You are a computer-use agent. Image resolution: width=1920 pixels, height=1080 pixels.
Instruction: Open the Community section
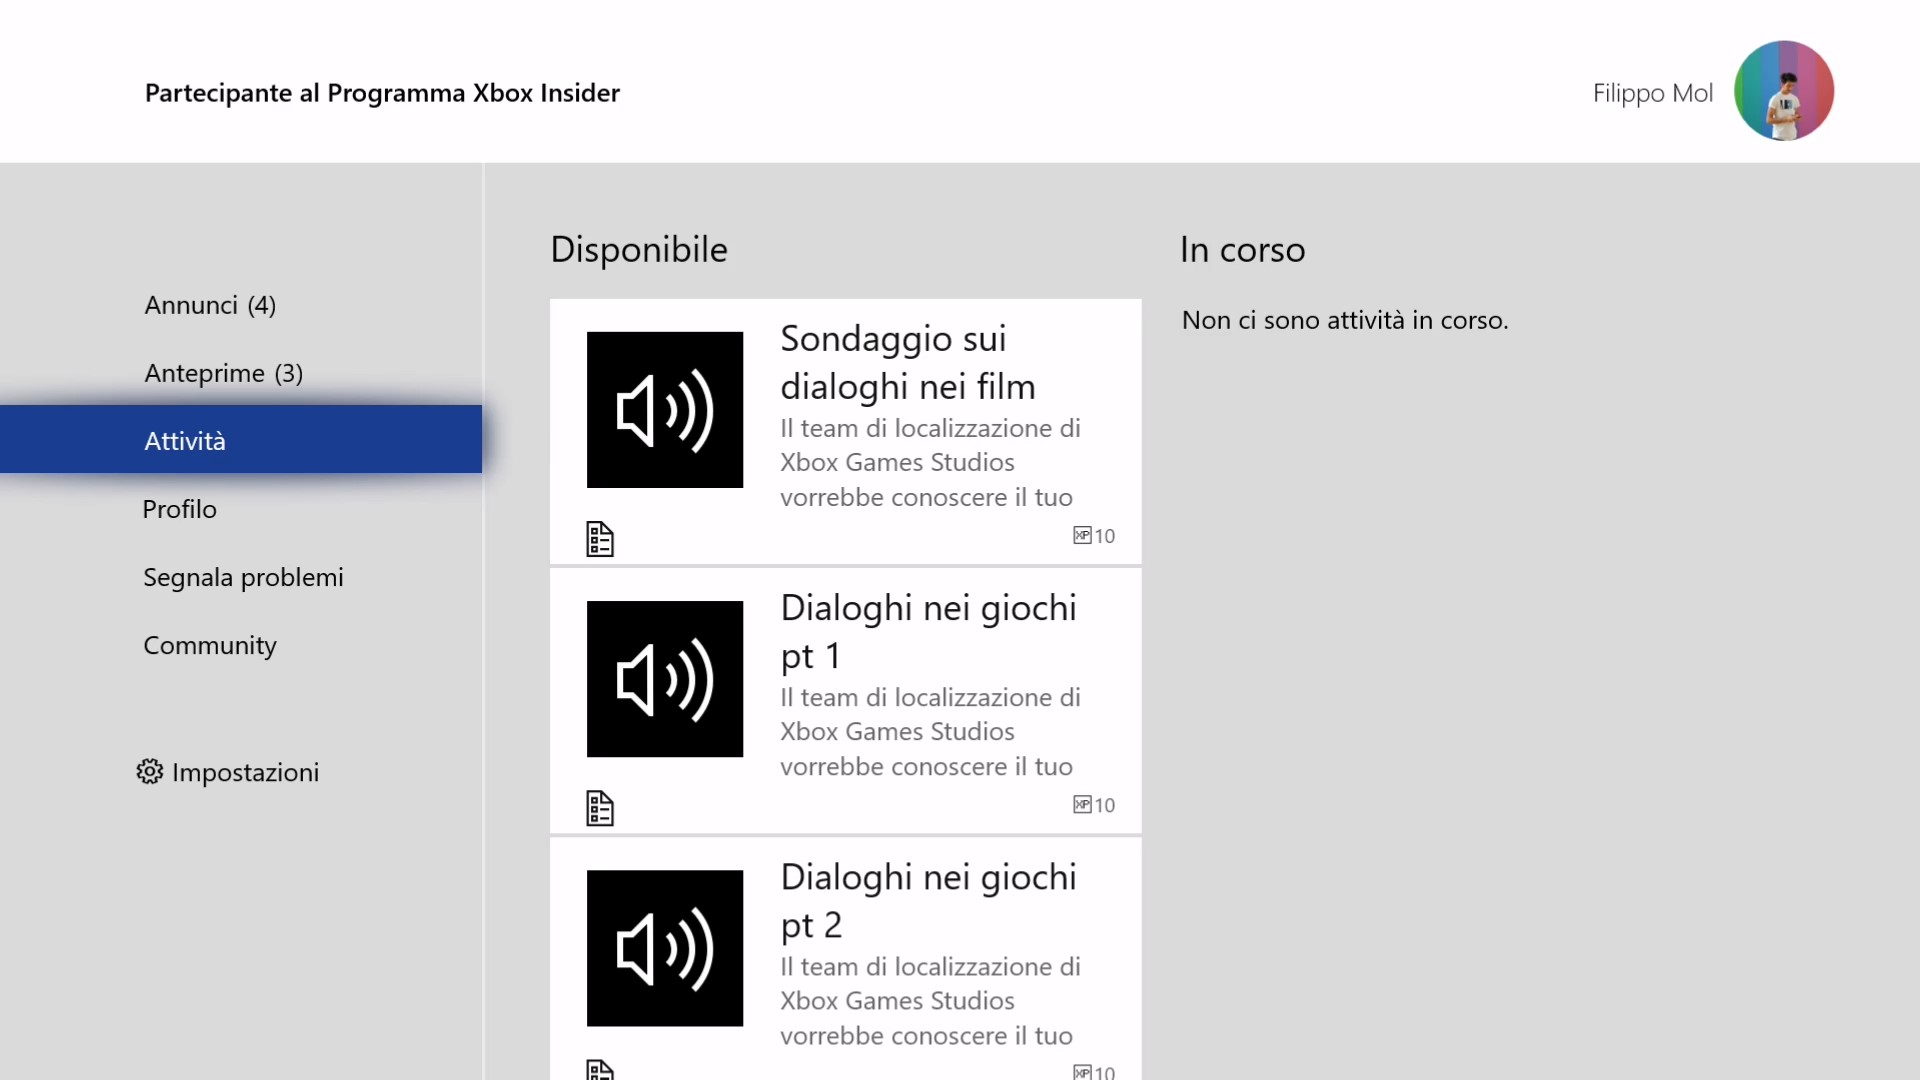click(x=240, y=645)
